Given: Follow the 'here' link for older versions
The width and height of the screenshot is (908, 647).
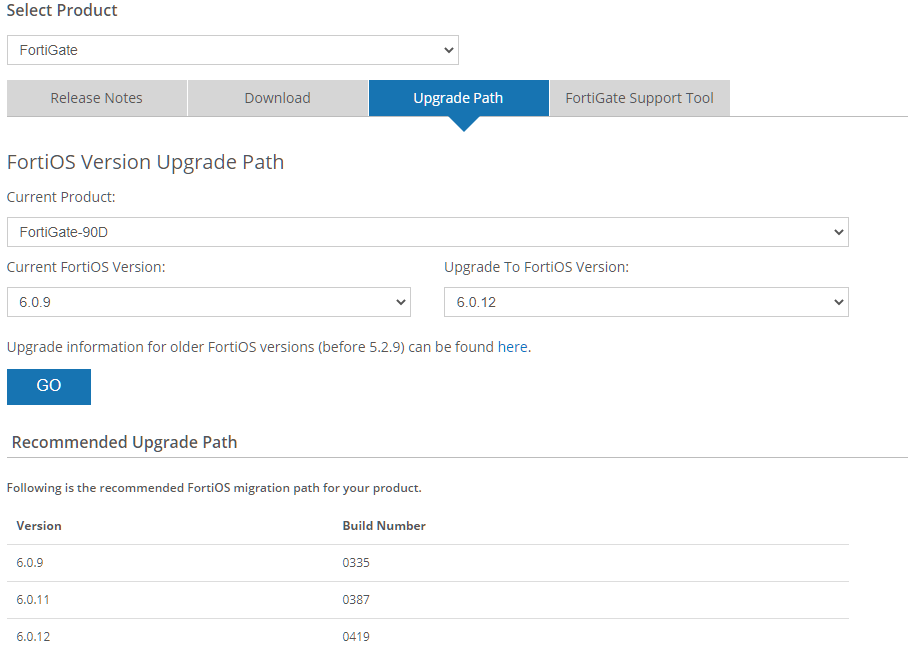Looking at the screenshot, I should coord(512,347).
